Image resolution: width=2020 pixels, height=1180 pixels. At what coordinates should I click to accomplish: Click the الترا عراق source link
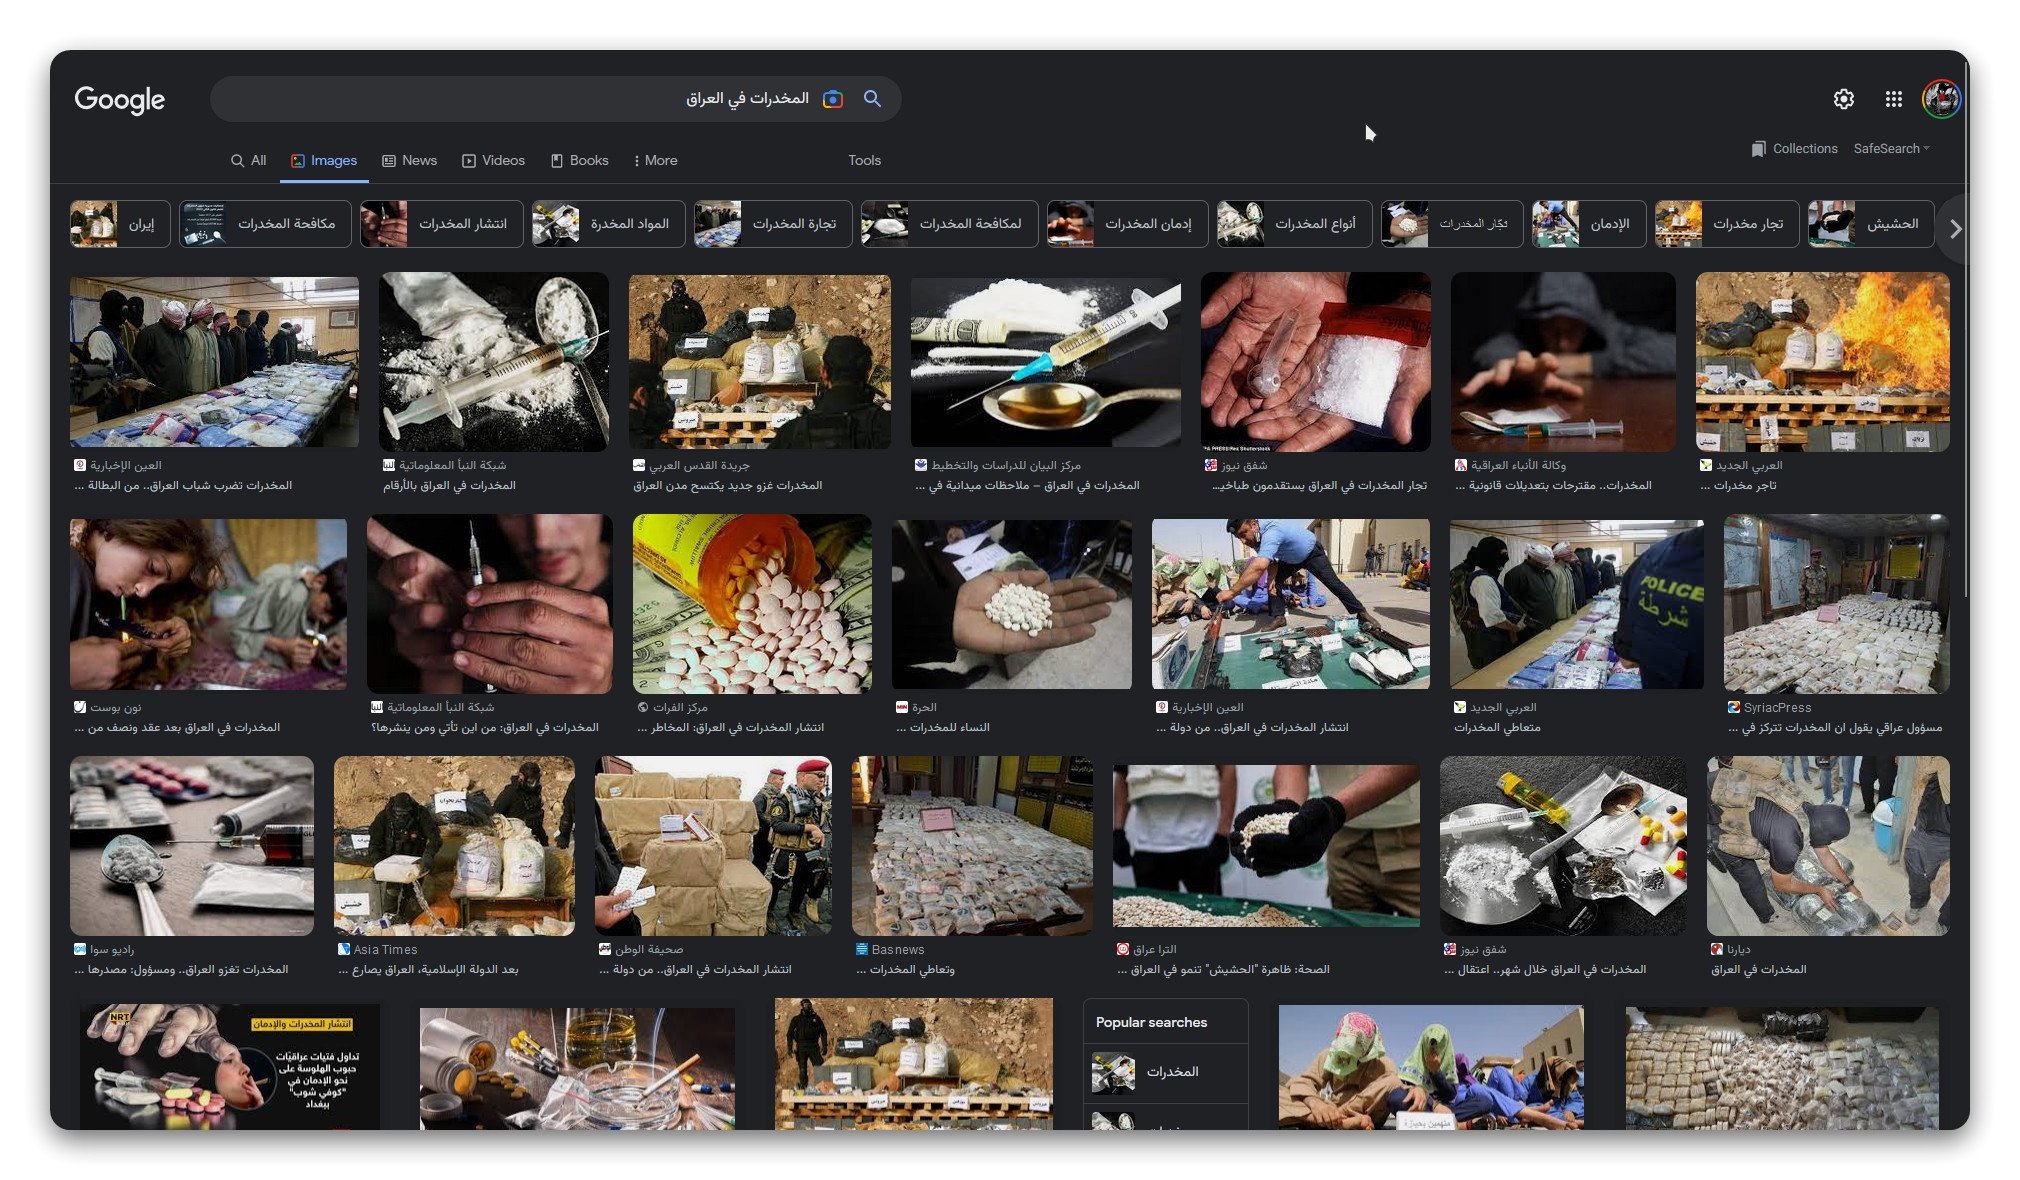point(1146,949)
